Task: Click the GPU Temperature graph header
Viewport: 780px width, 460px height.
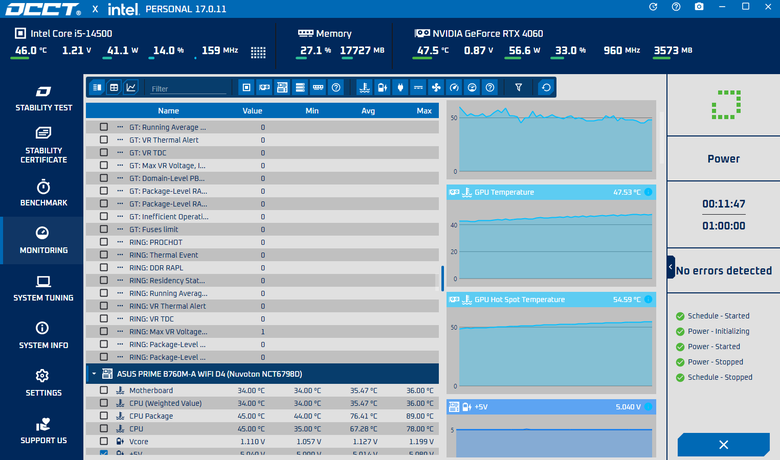Action: pos(551,192)
